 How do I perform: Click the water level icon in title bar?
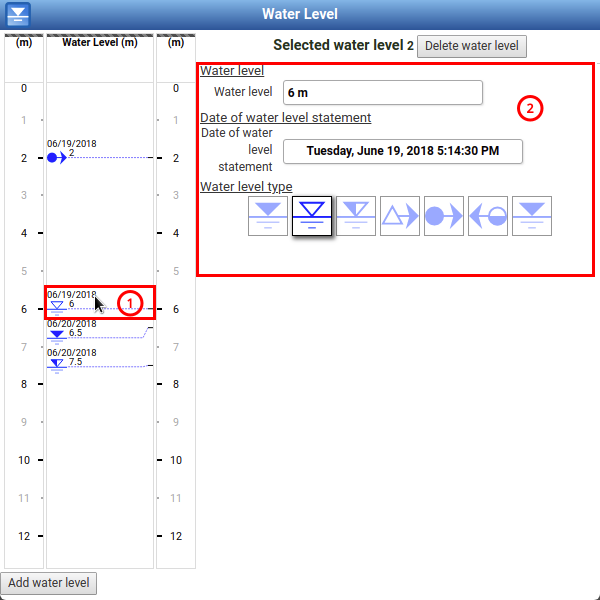pos(18,14)
